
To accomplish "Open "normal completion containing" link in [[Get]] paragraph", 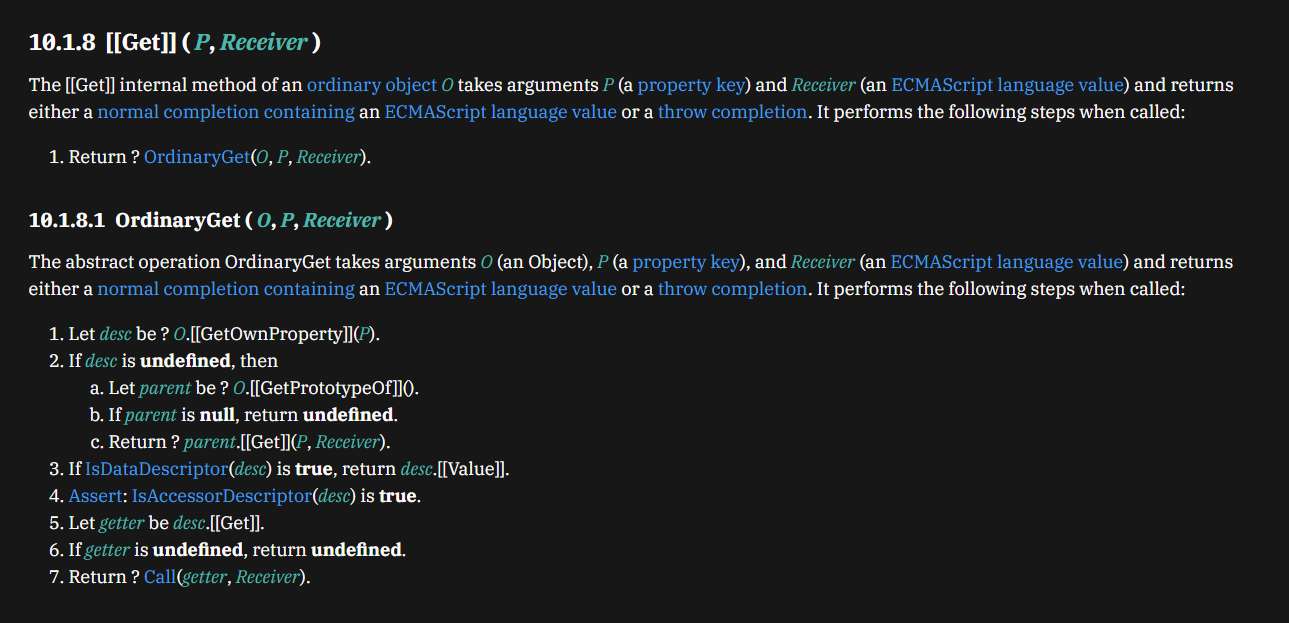I will 225,112.
